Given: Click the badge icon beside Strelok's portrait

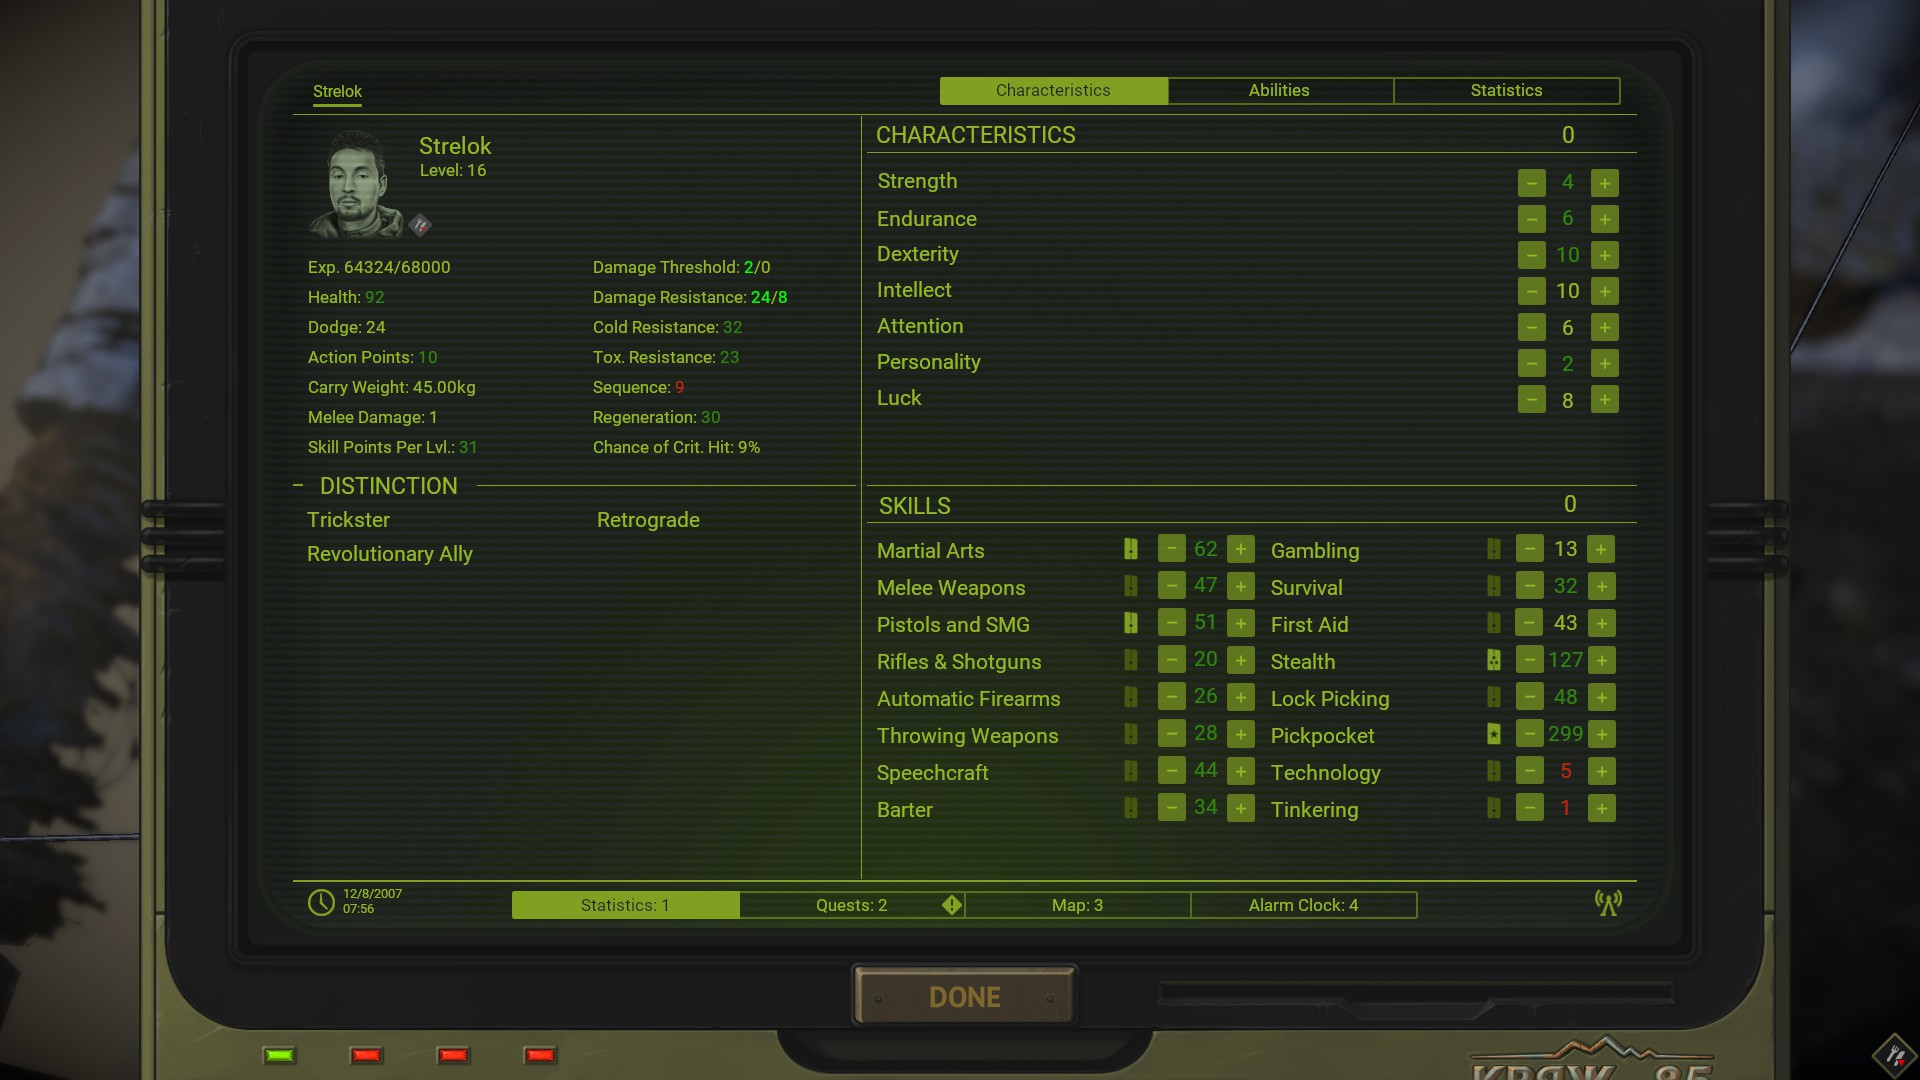Looking at the screenshot, I should point(420,225).
